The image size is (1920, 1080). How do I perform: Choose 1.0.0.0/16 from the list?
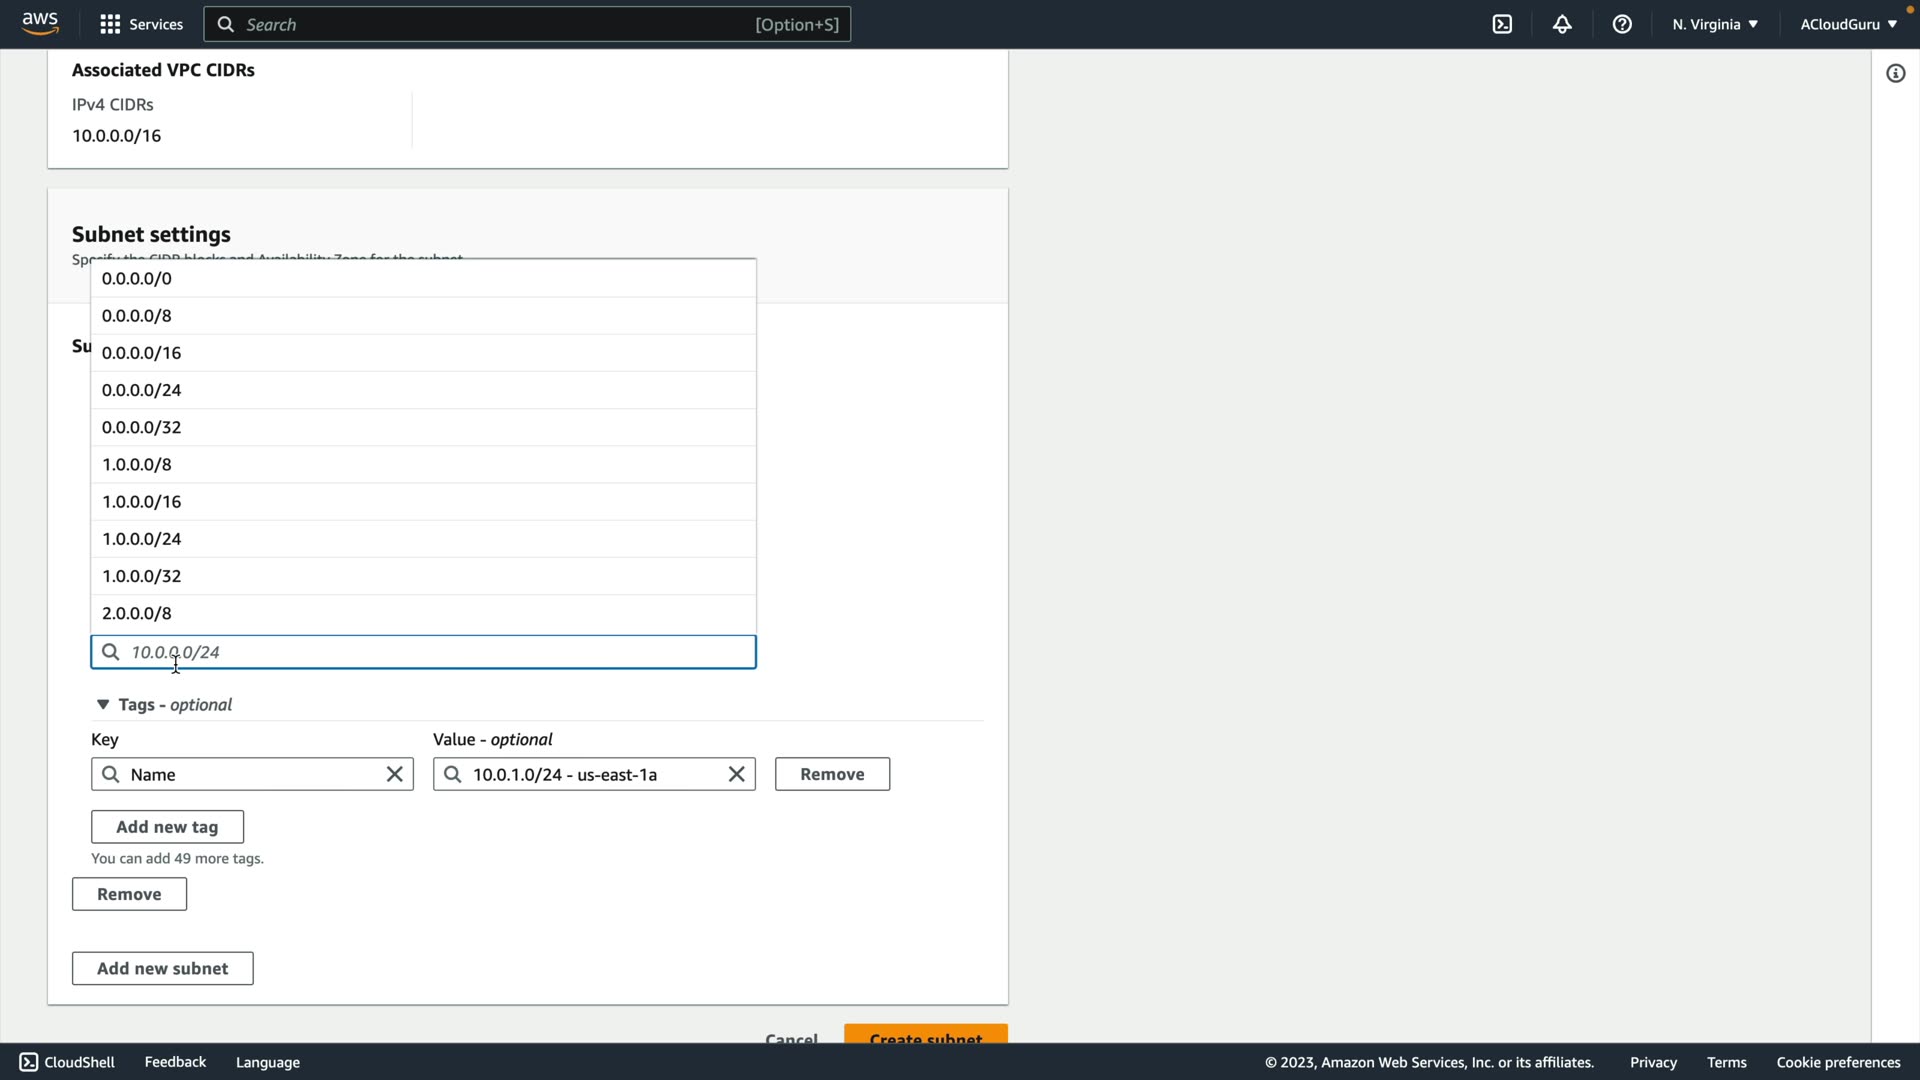tap(141, 501)
